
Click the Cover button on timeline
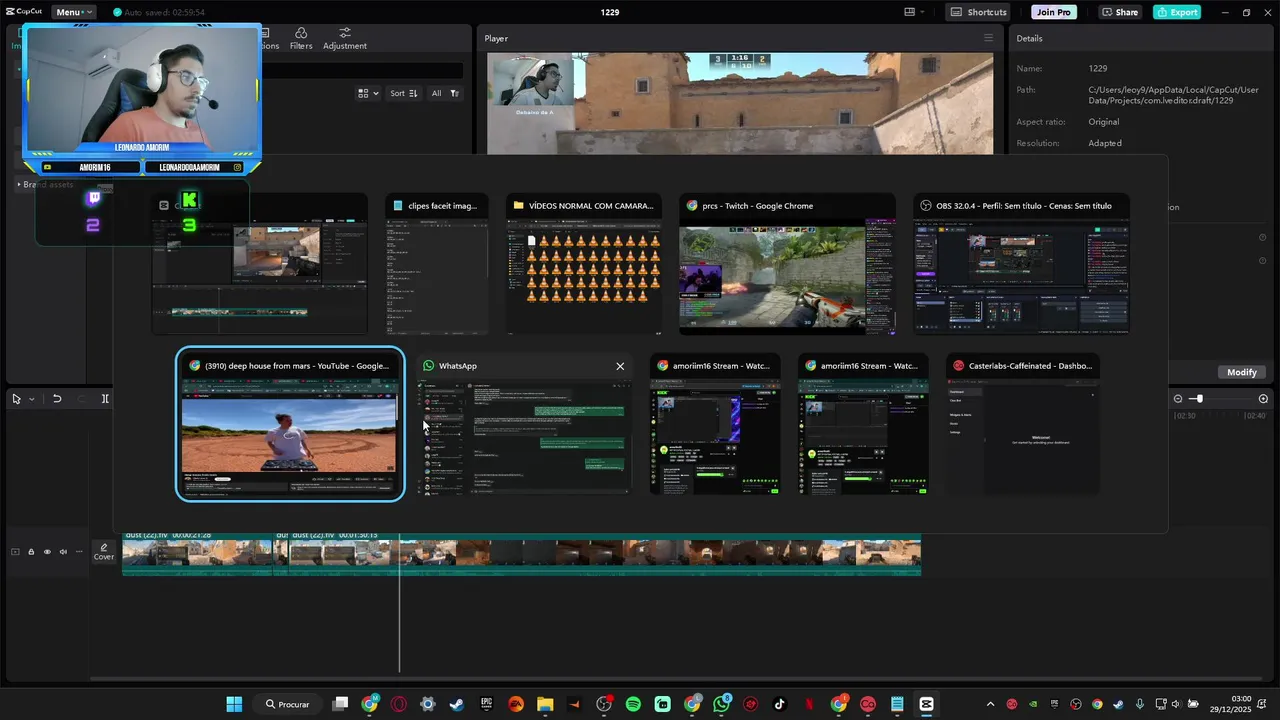[104, 552]
